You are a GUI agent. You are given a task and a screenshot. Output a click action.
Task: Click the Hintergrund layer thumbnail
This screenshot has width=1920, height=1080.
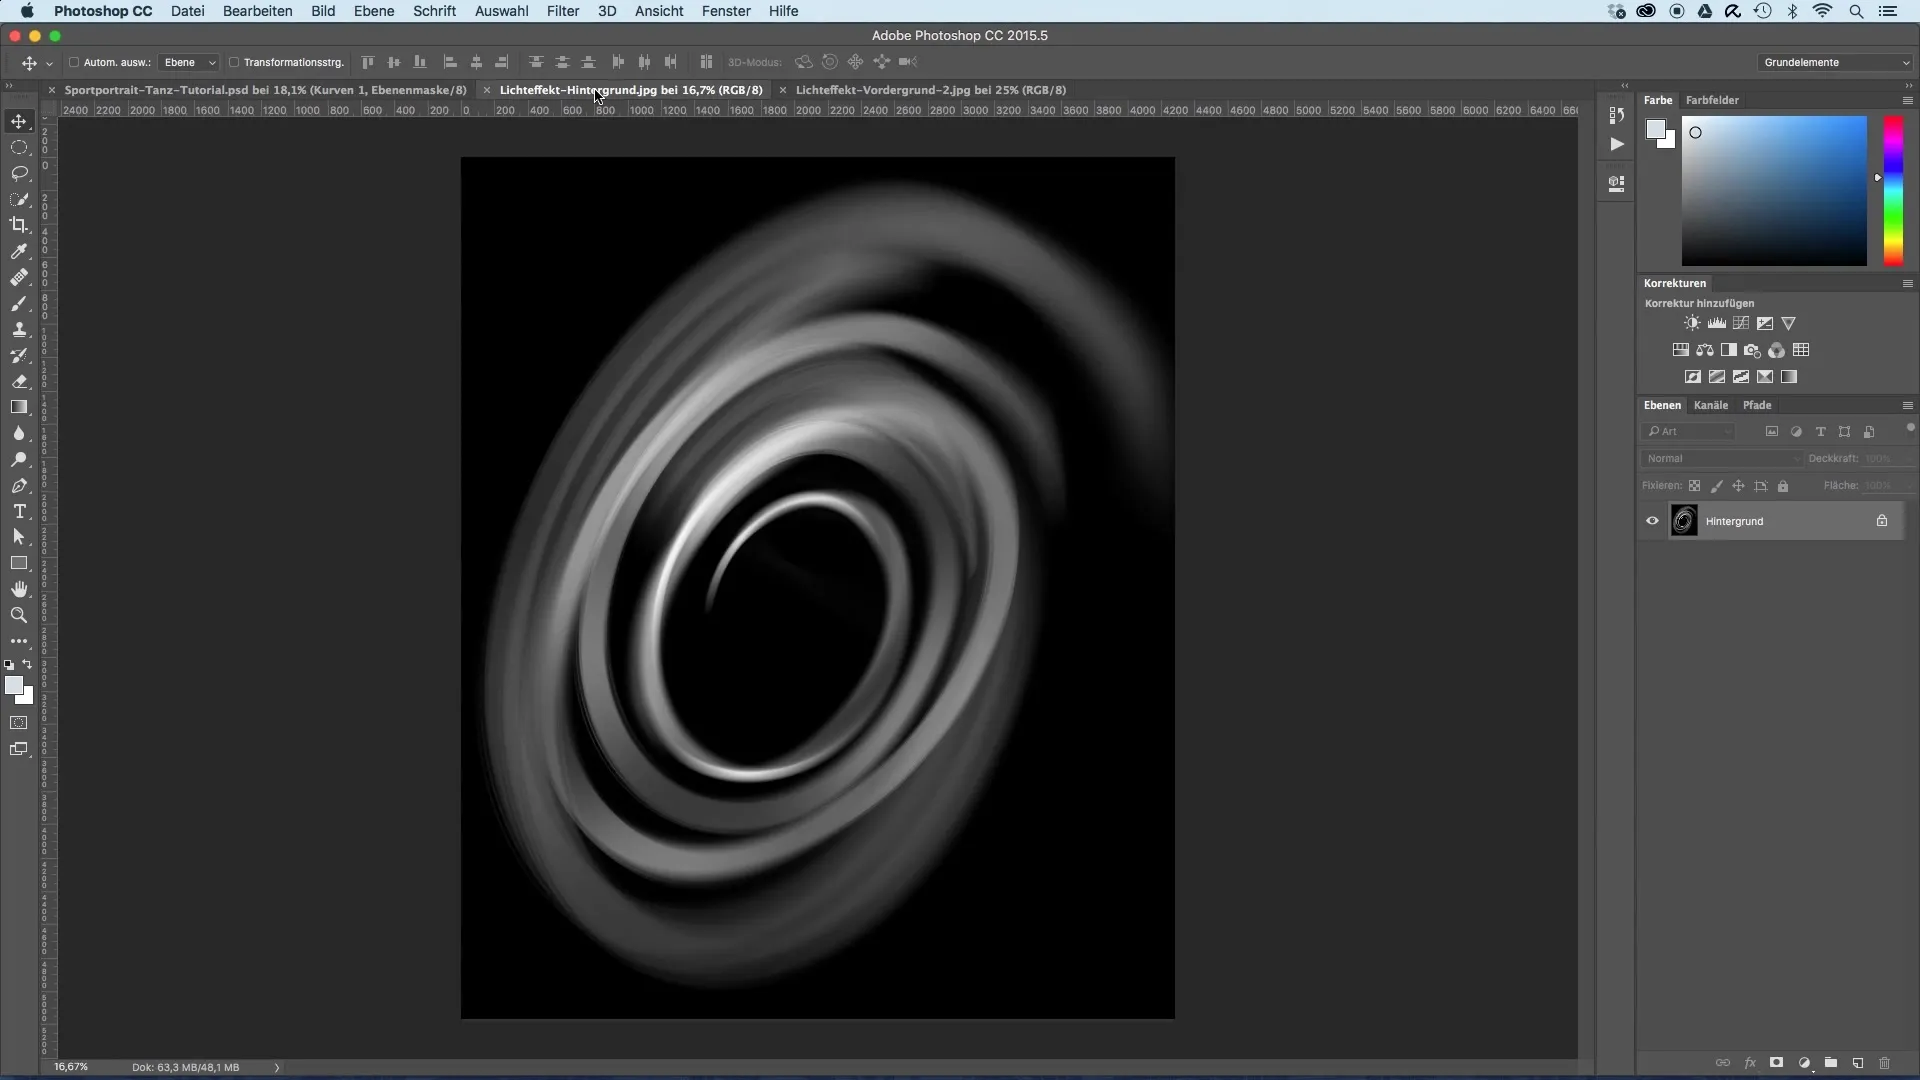pos(1684,521)
